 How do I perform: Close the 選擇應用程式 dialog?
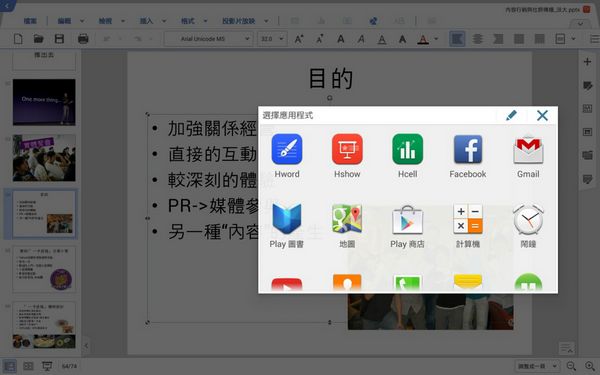click(542, 115)
